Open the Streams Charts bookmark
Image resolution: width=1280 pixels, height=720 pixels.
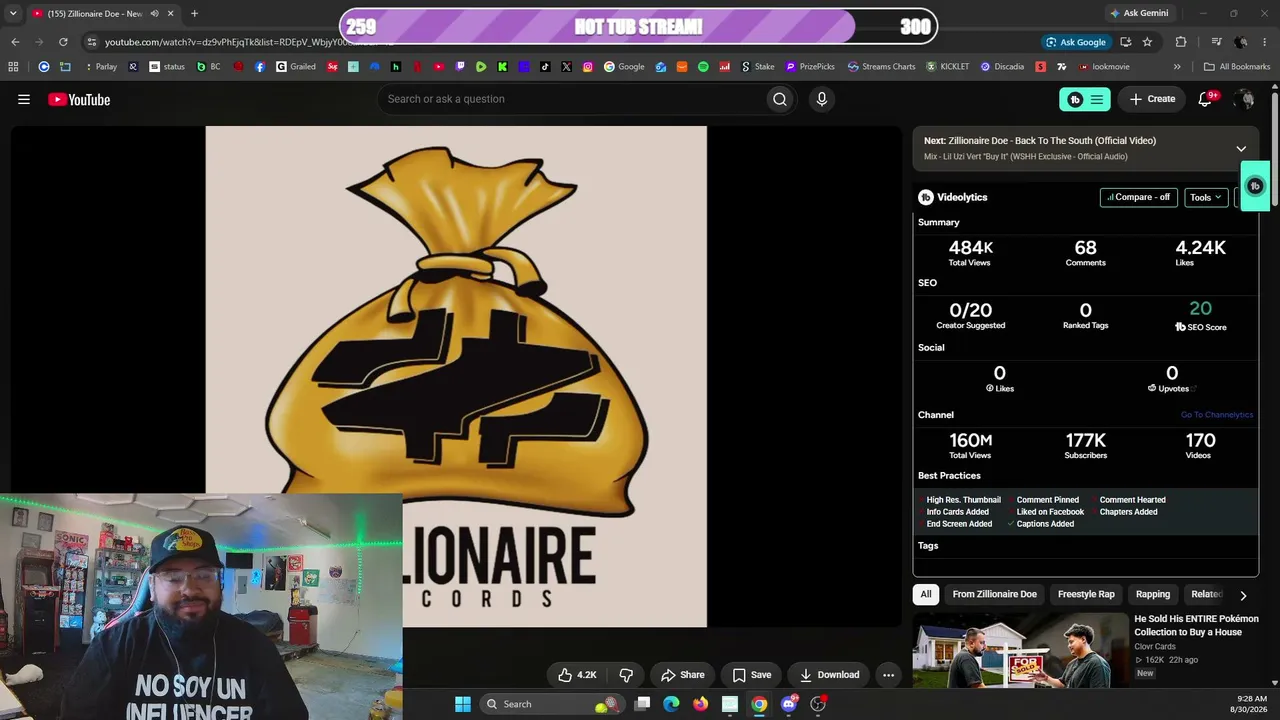[881, 67]
